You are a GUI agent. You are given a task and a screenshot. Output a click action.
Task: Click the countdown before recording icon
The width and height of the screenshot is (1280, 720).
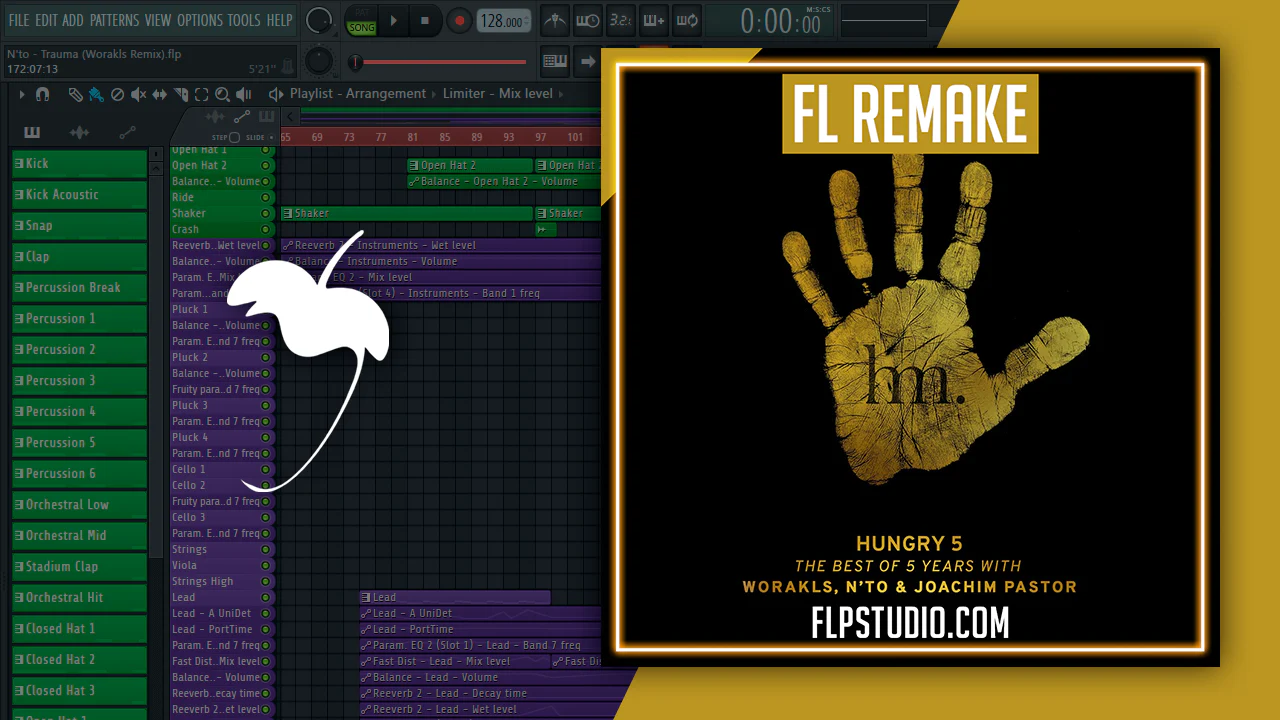621,20
